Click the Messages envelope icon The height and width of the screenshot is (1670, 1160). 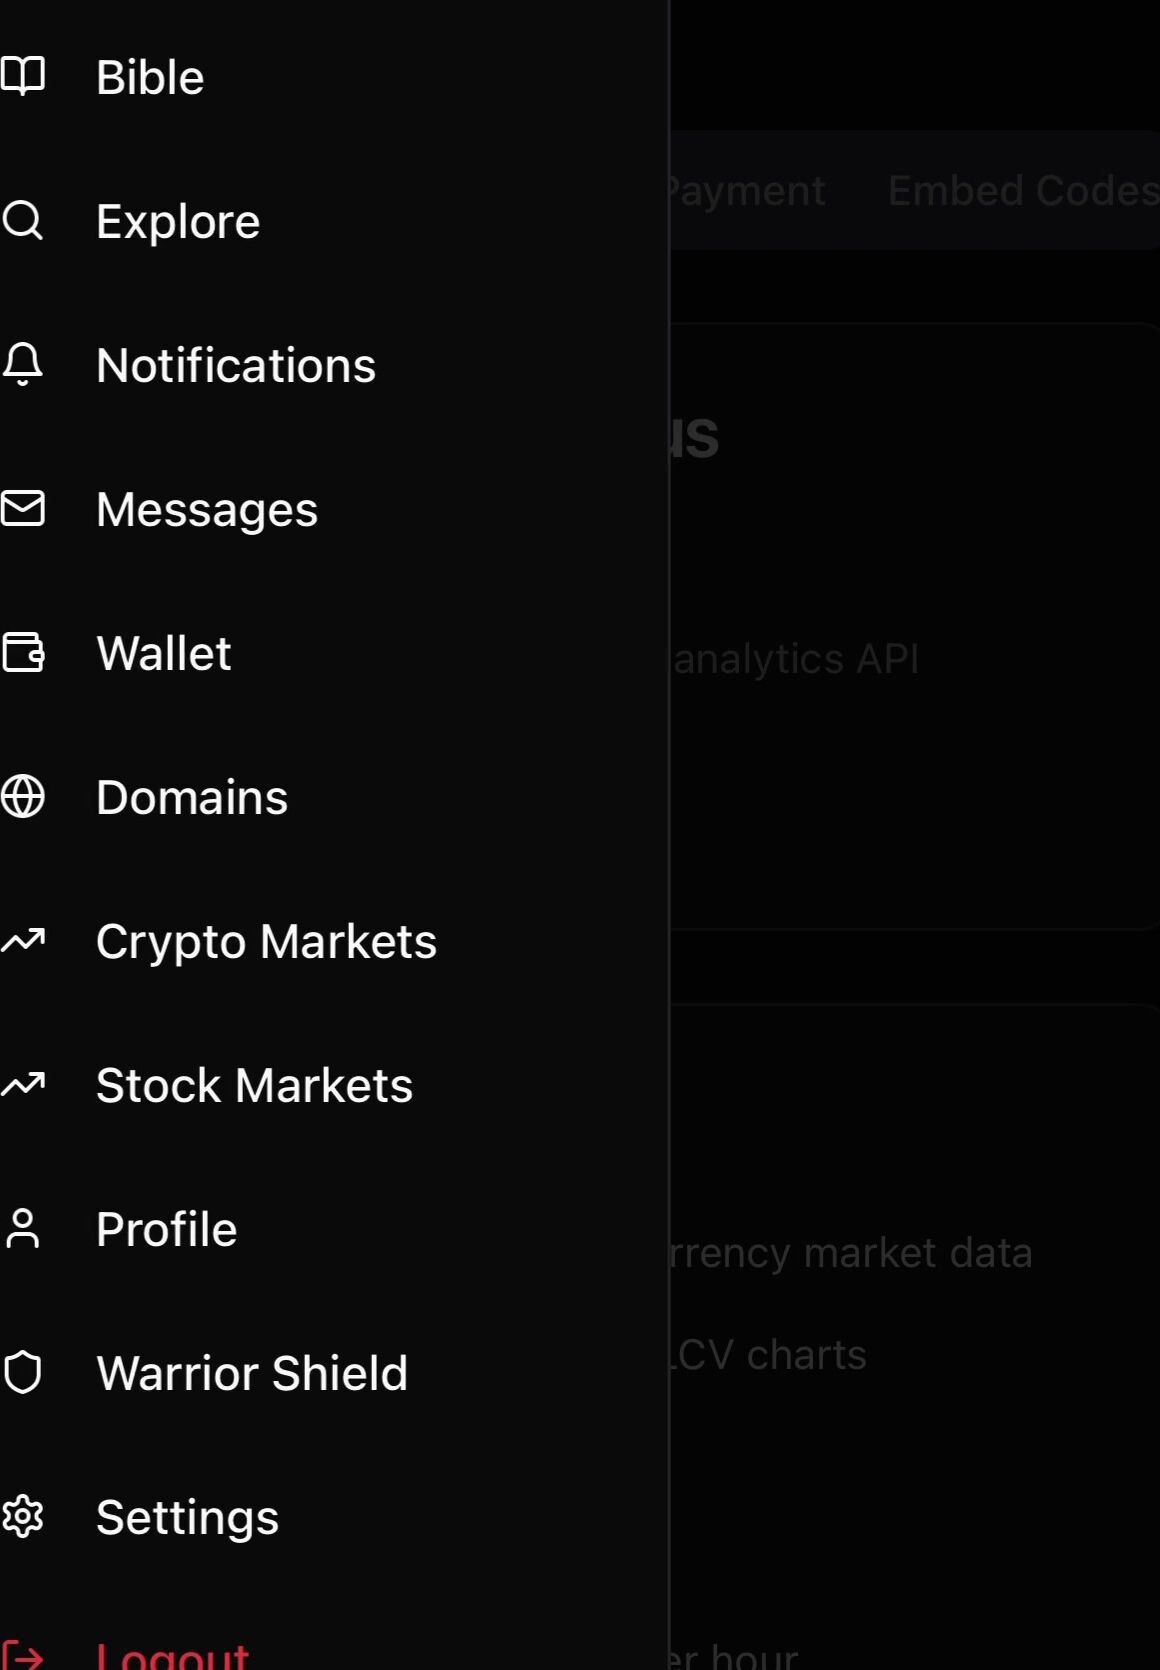23,509
